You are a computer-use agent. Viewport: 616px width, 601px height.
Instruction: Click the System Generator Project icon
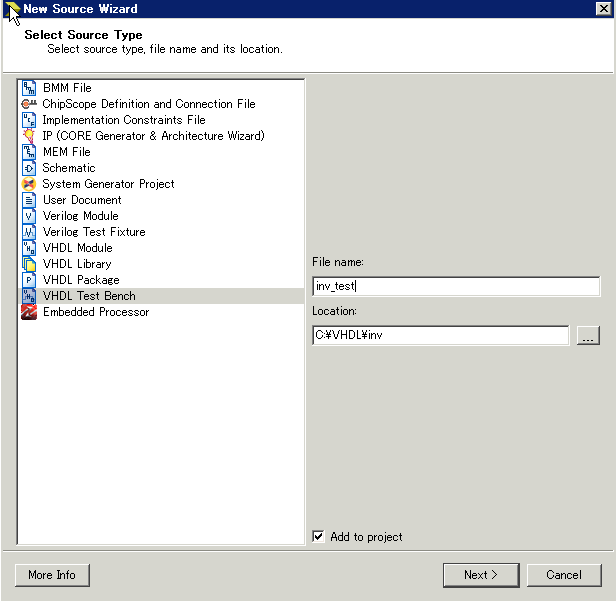[29, 184]
